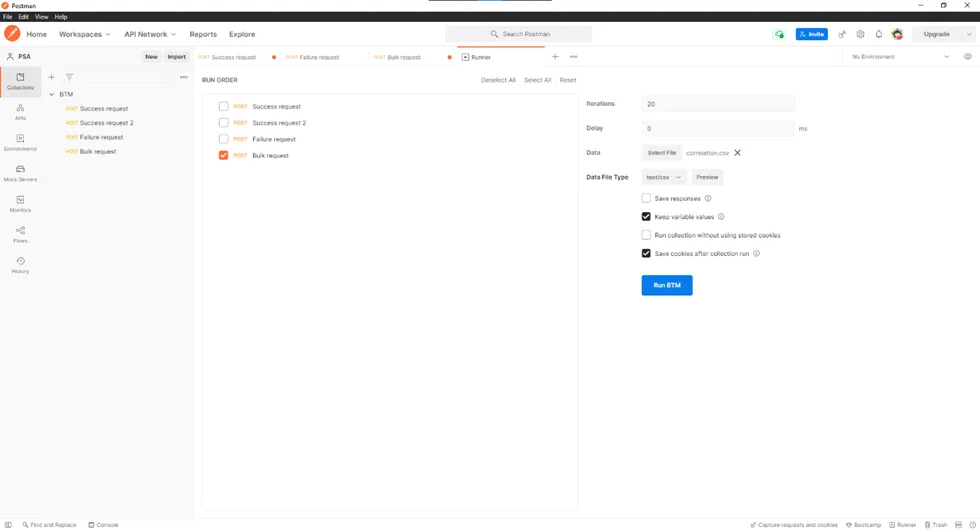Open the dropdown arrow next to Upgrade
The width and height of the screenshot is (980, 531).
969,34
